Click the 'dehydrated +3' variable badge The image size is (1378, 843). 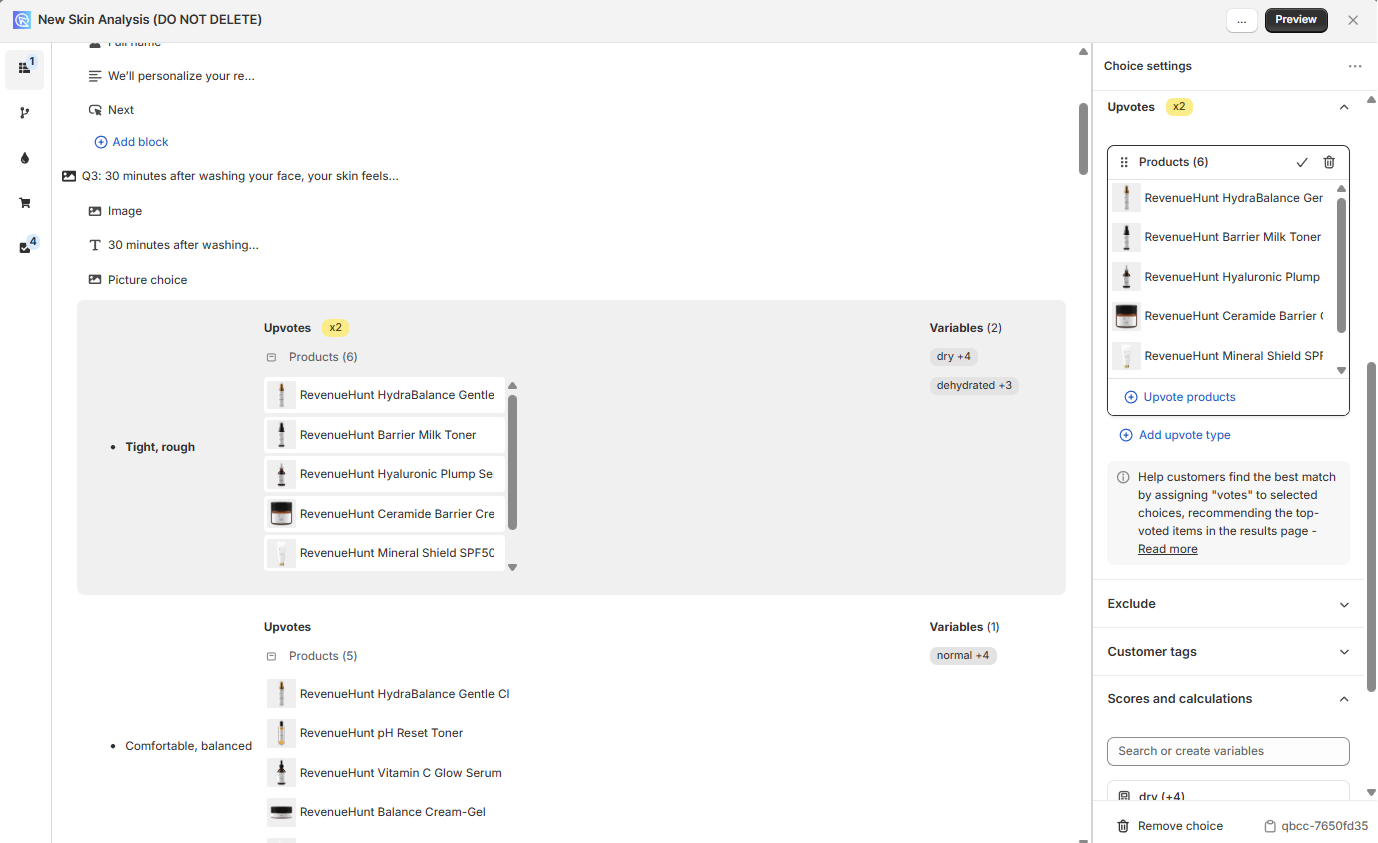click(974, 385)
